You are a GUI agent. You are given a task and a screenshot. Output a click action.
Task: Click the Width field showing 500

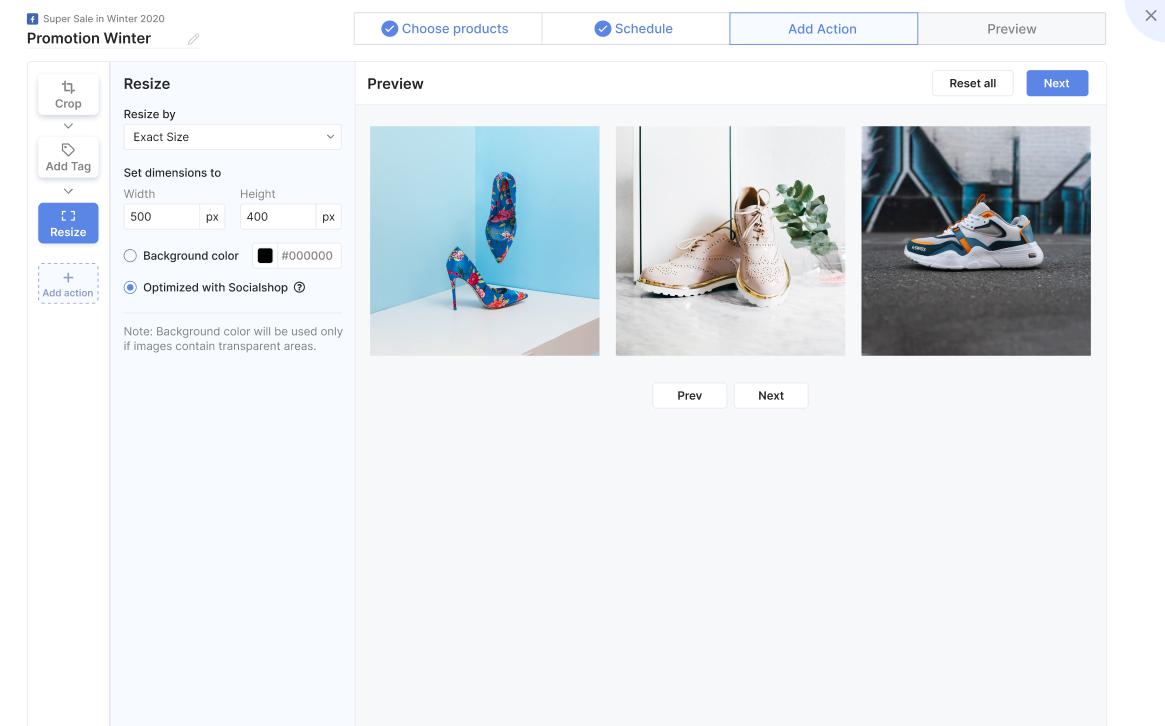(161, 217)
